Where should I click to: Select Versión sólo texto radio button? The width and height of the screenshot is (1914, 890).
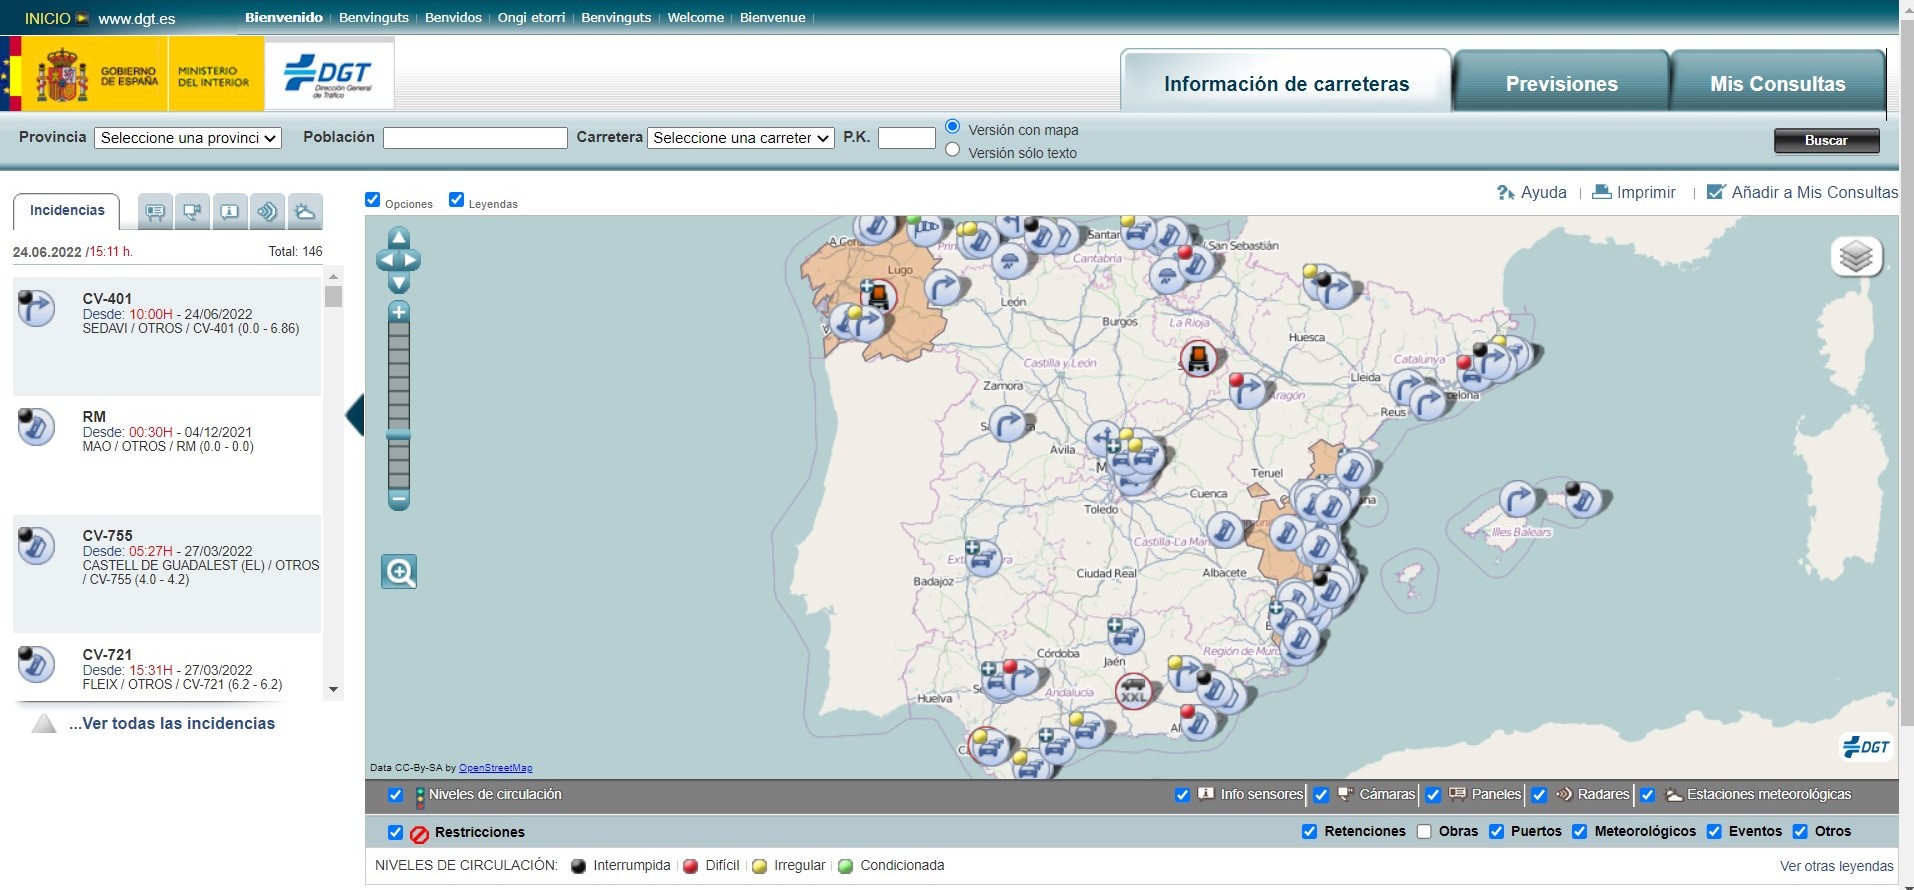coord(953,150)
